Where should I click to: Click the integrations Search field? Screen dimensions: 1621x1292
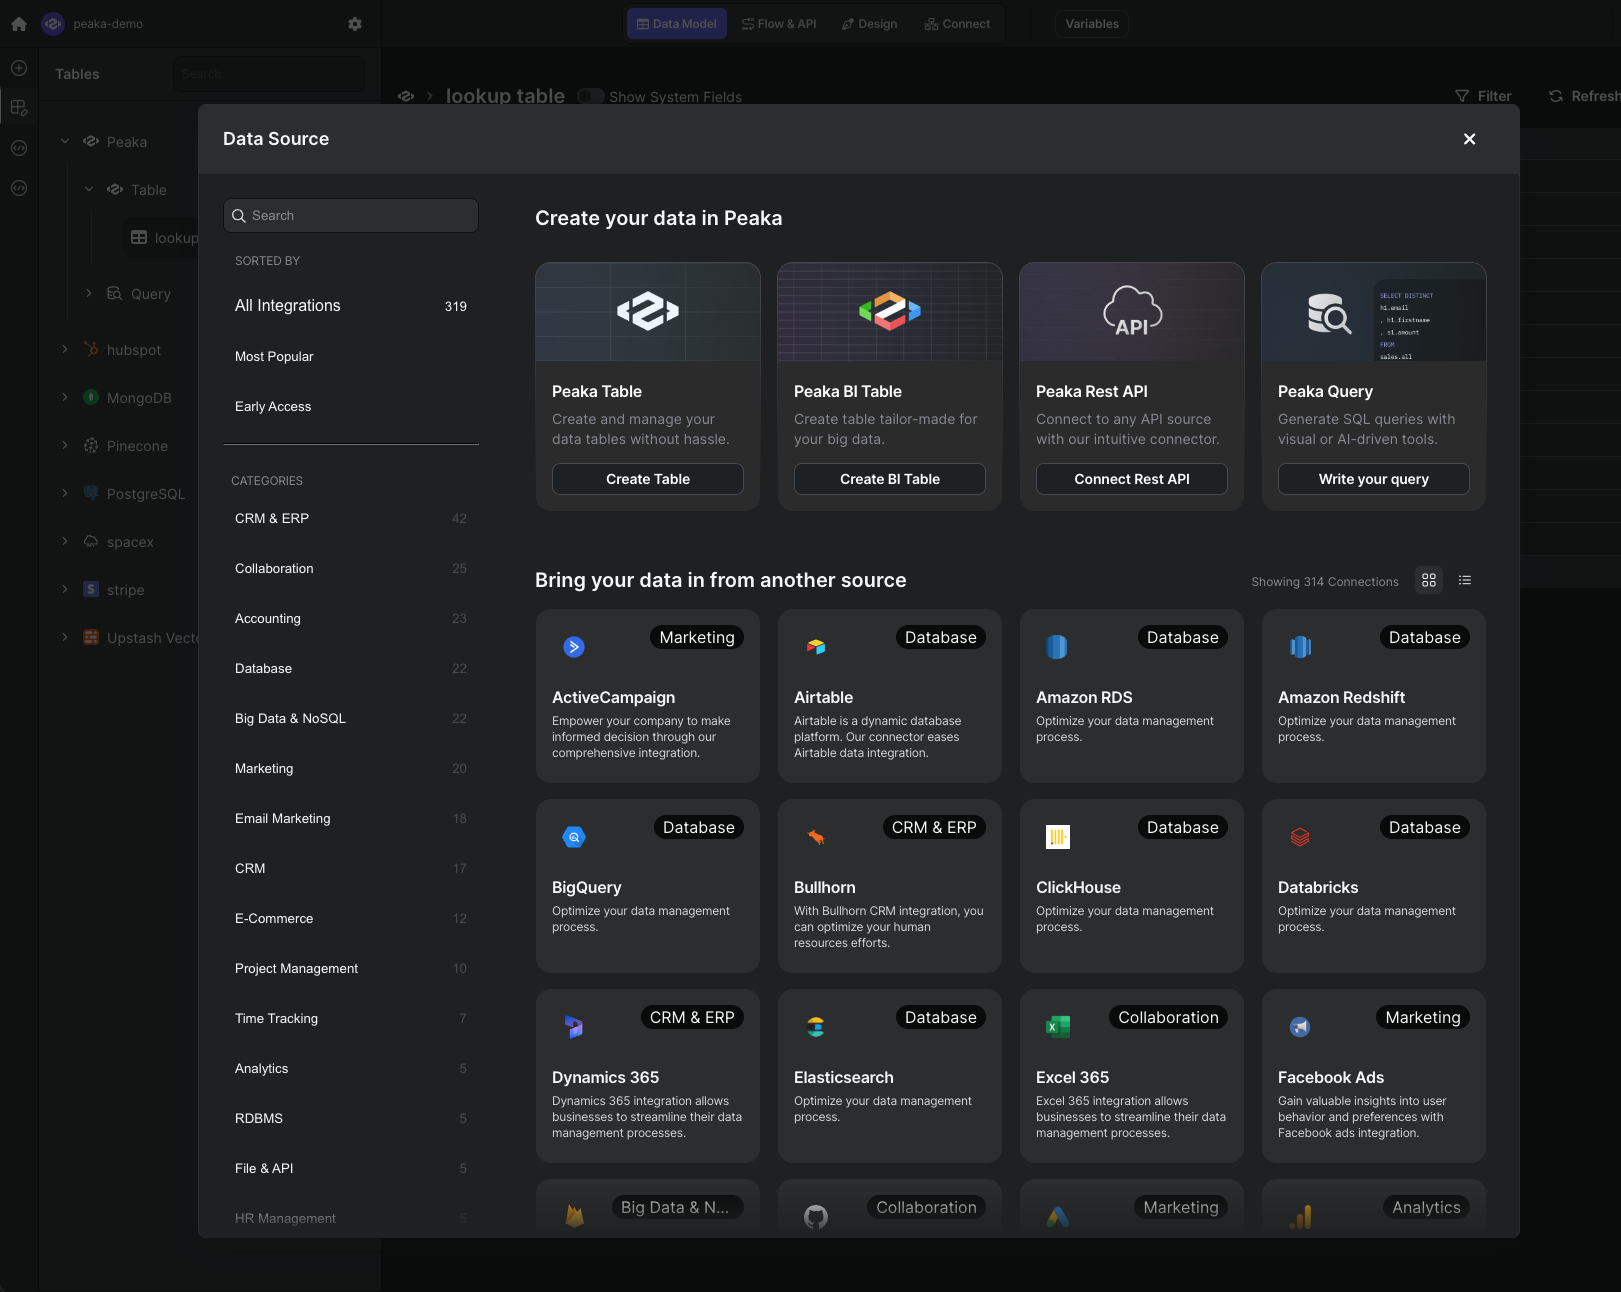(x=351, y=216)
